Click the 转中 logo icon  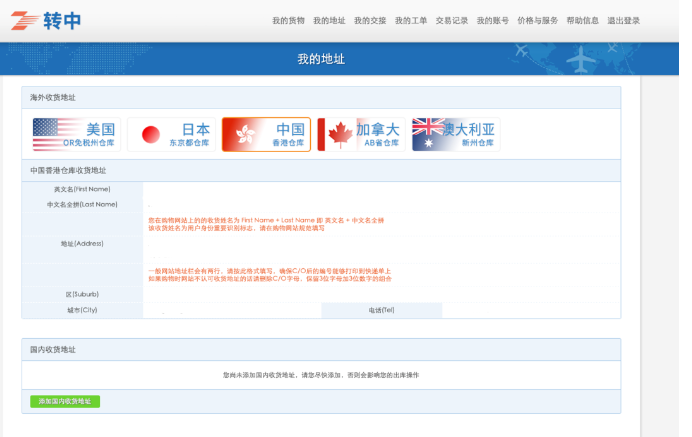[46, 20]
